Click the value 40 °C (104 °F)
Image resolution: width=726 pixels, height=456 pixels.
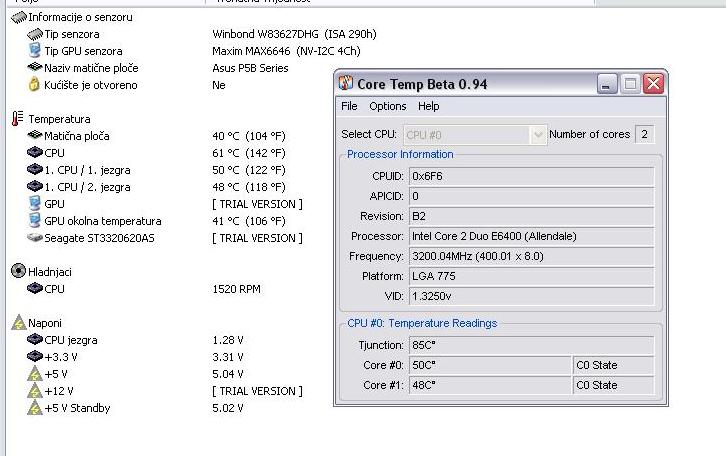click(x=249, y=136)
